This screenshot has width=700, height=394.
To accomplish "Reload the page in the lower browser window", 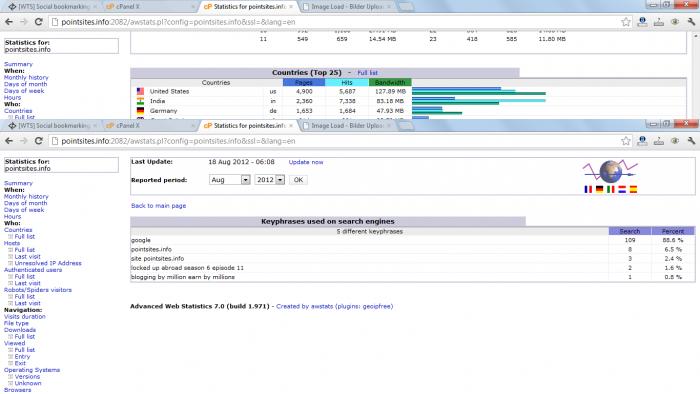I will [x=38, y=141].
